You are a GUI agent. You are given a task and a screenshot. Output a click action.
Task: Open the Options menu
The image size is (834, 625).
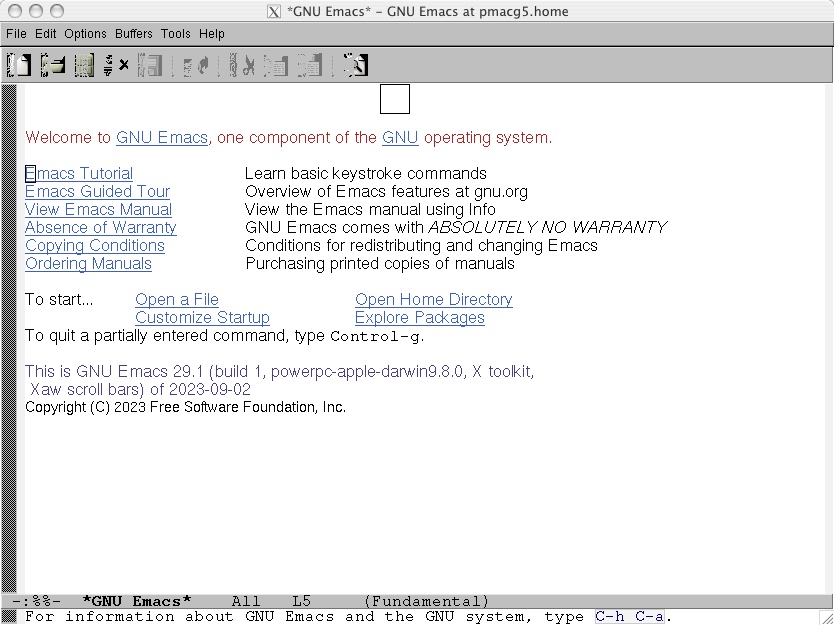point(85,34)
